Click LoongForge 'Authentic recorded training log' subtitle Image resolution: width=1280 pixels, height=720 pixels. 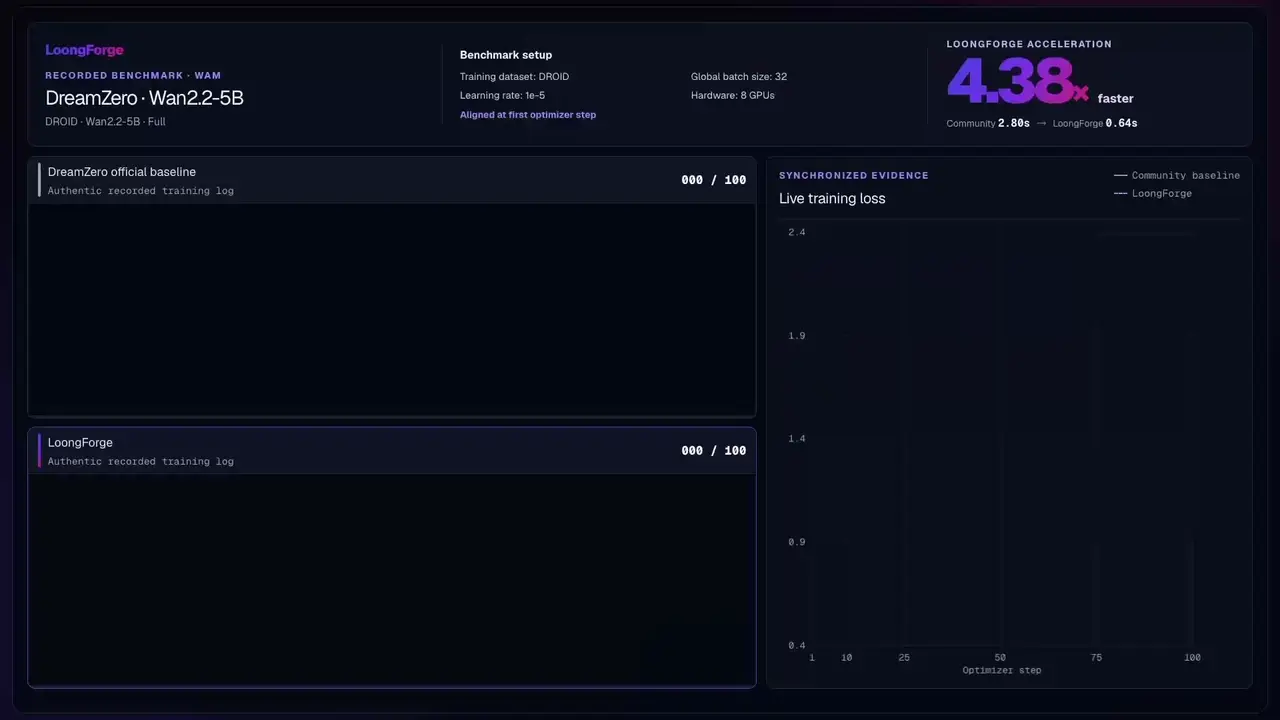pos(141,462)
